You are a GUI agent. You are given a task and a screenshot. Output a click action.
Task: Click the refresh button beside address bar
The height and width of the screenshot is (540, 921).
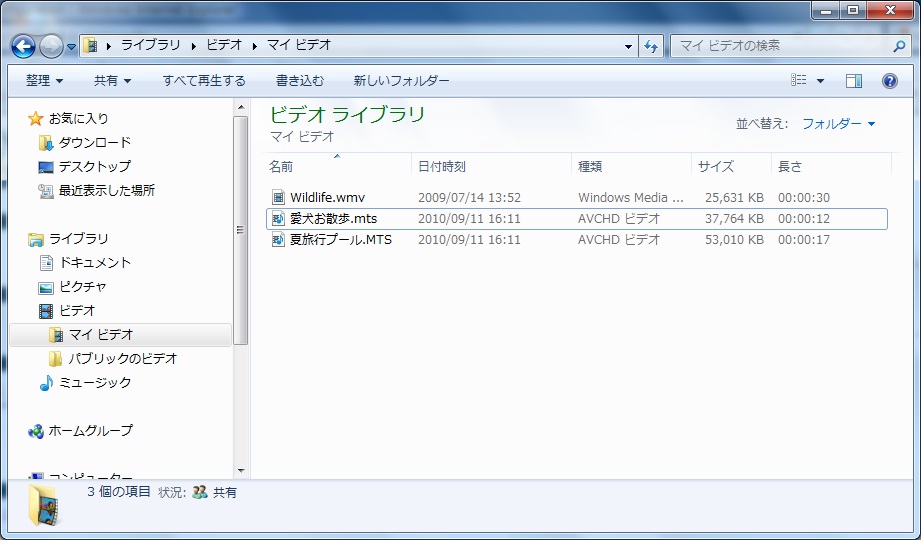[651, 46]
